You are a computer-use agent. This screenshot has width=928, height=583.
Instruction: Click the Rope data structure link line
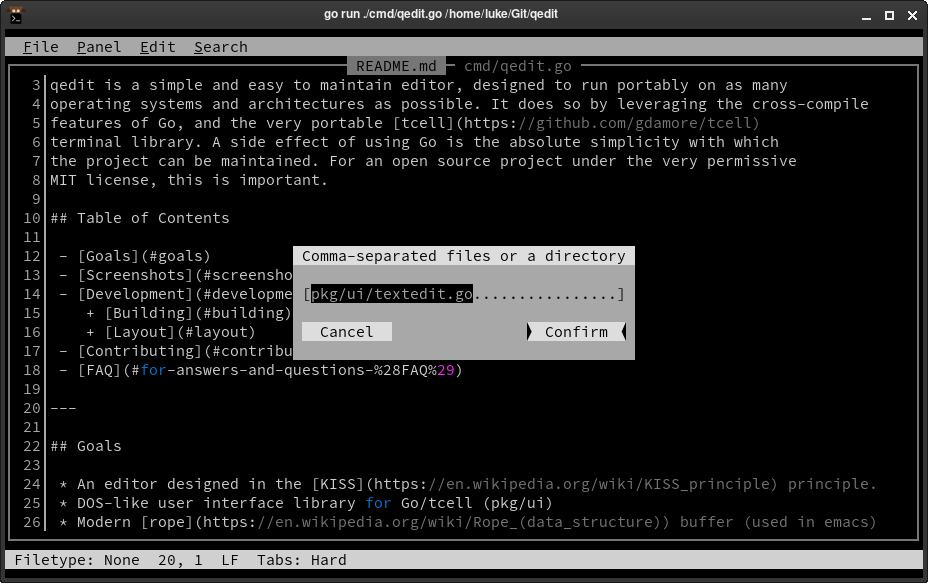[468, 521]
